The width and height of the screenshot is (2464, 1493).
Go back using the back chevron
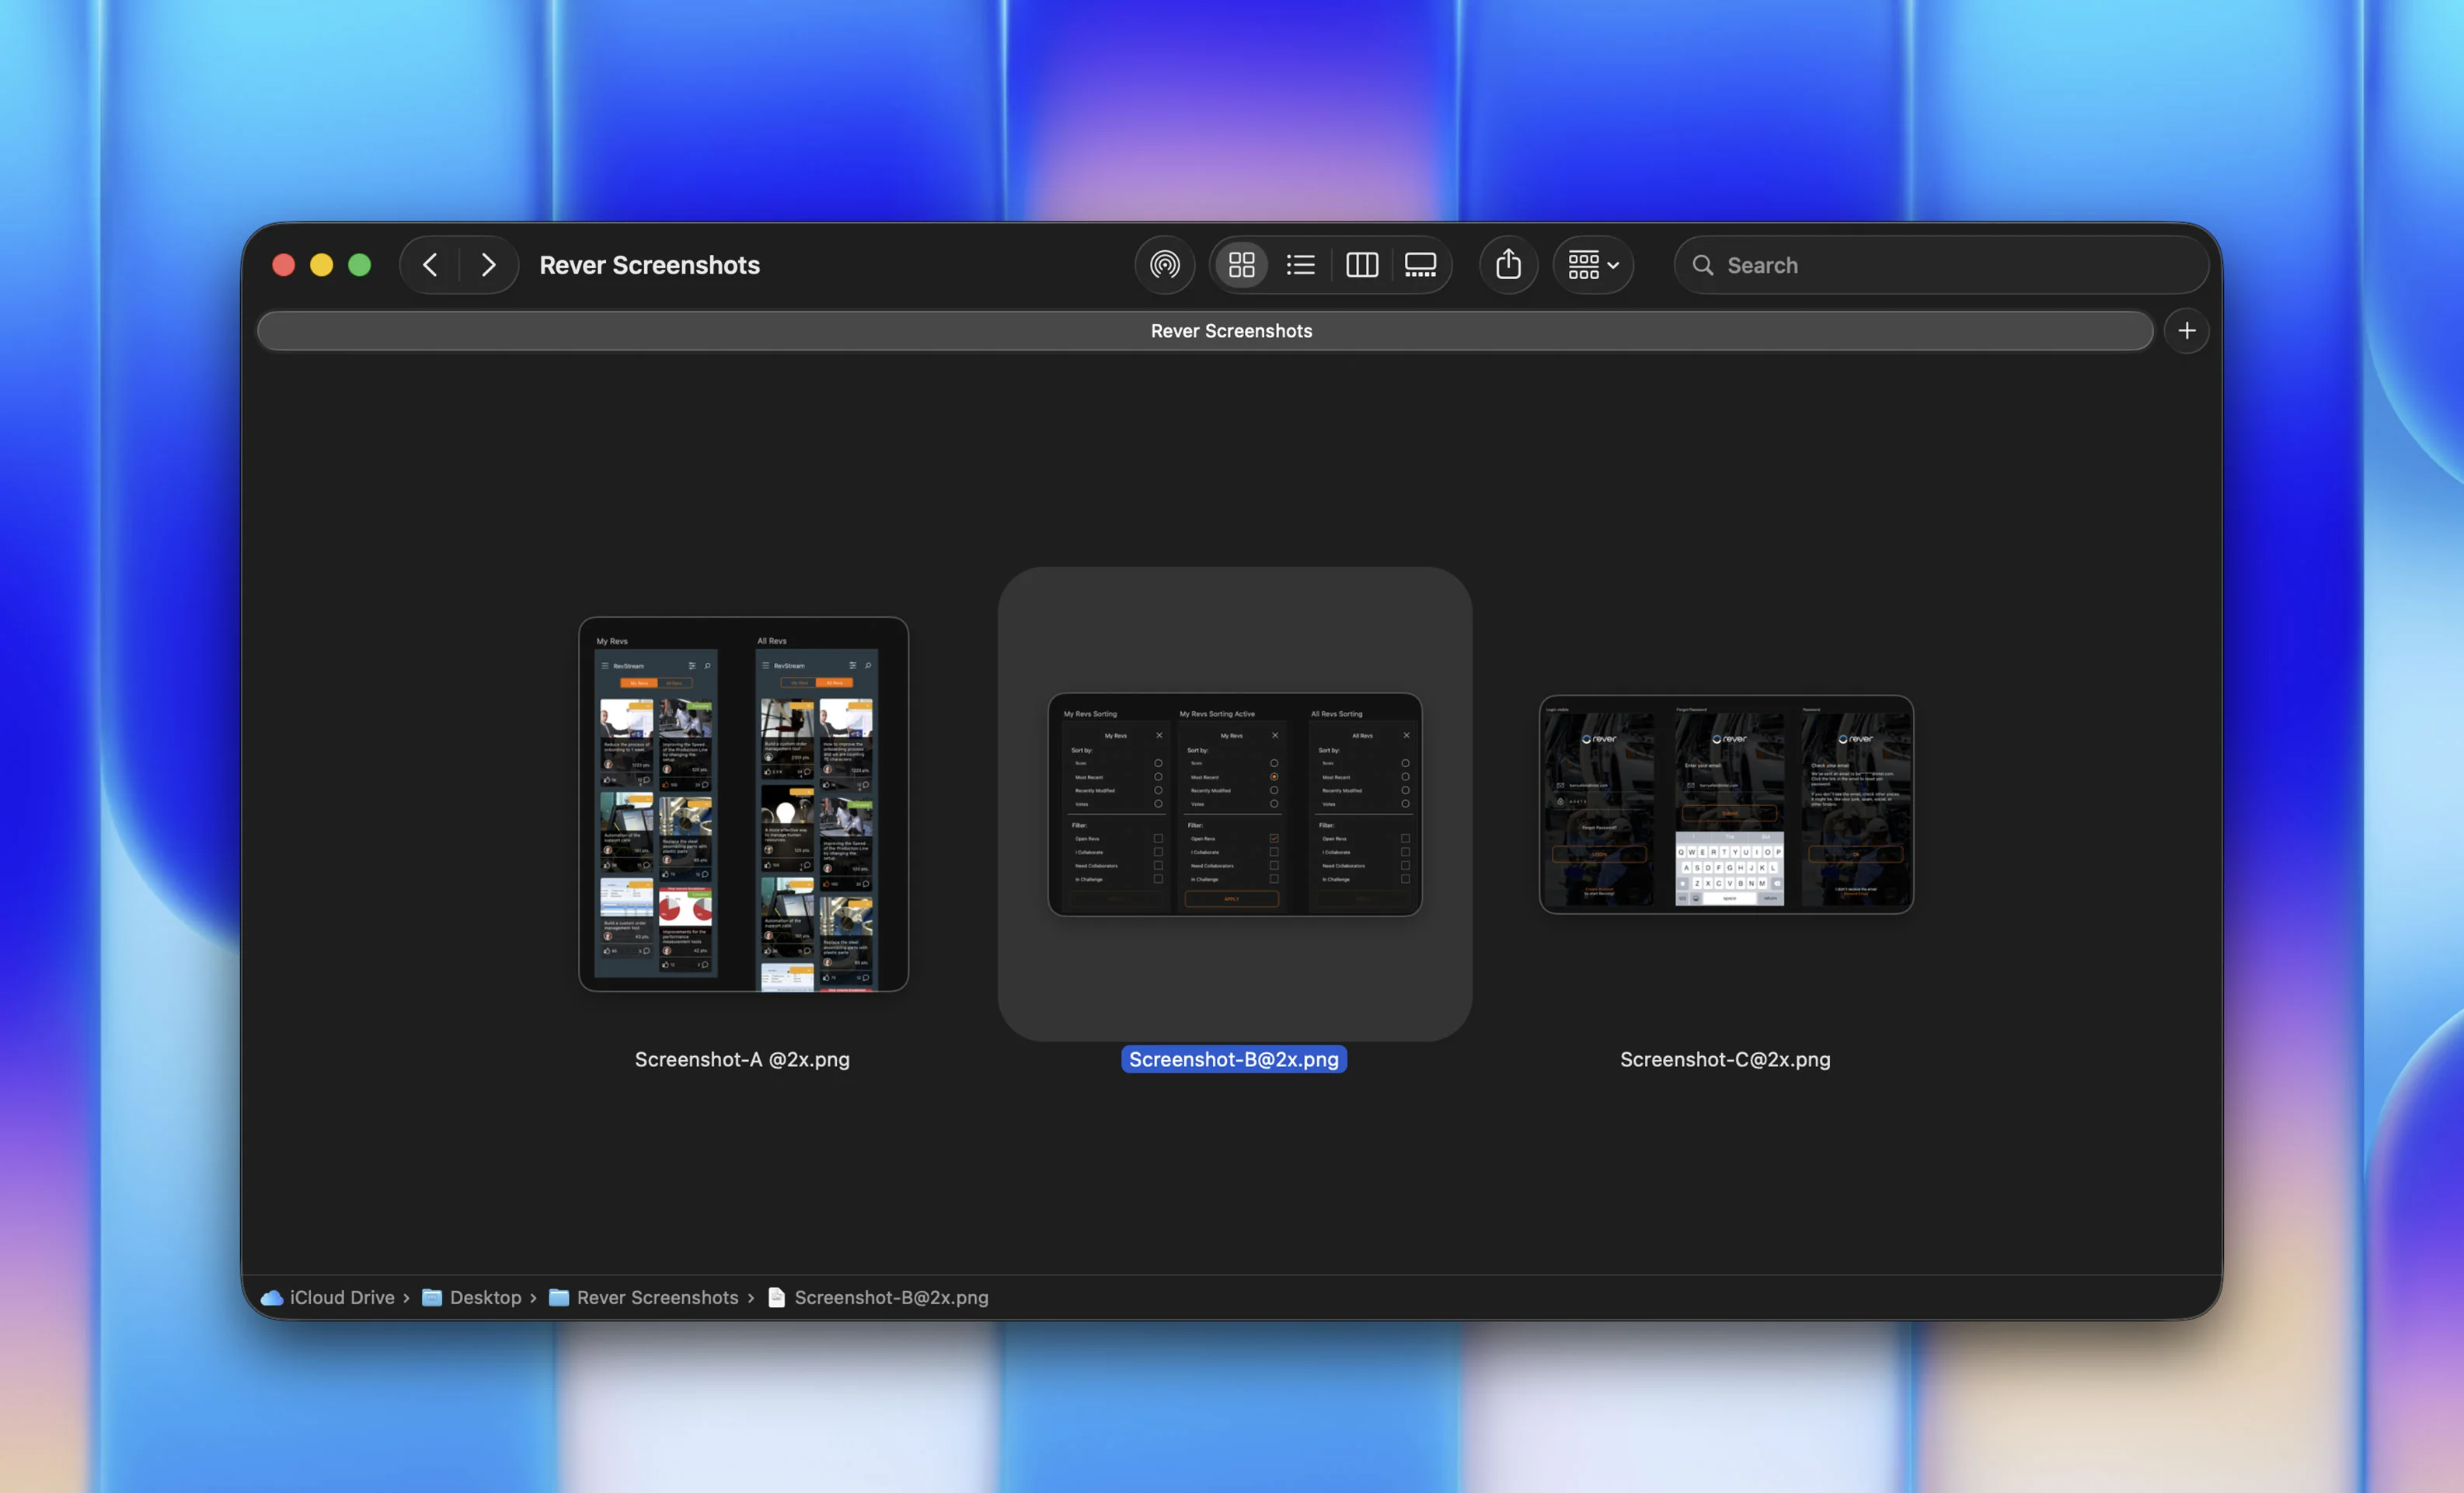coord(430,264)
